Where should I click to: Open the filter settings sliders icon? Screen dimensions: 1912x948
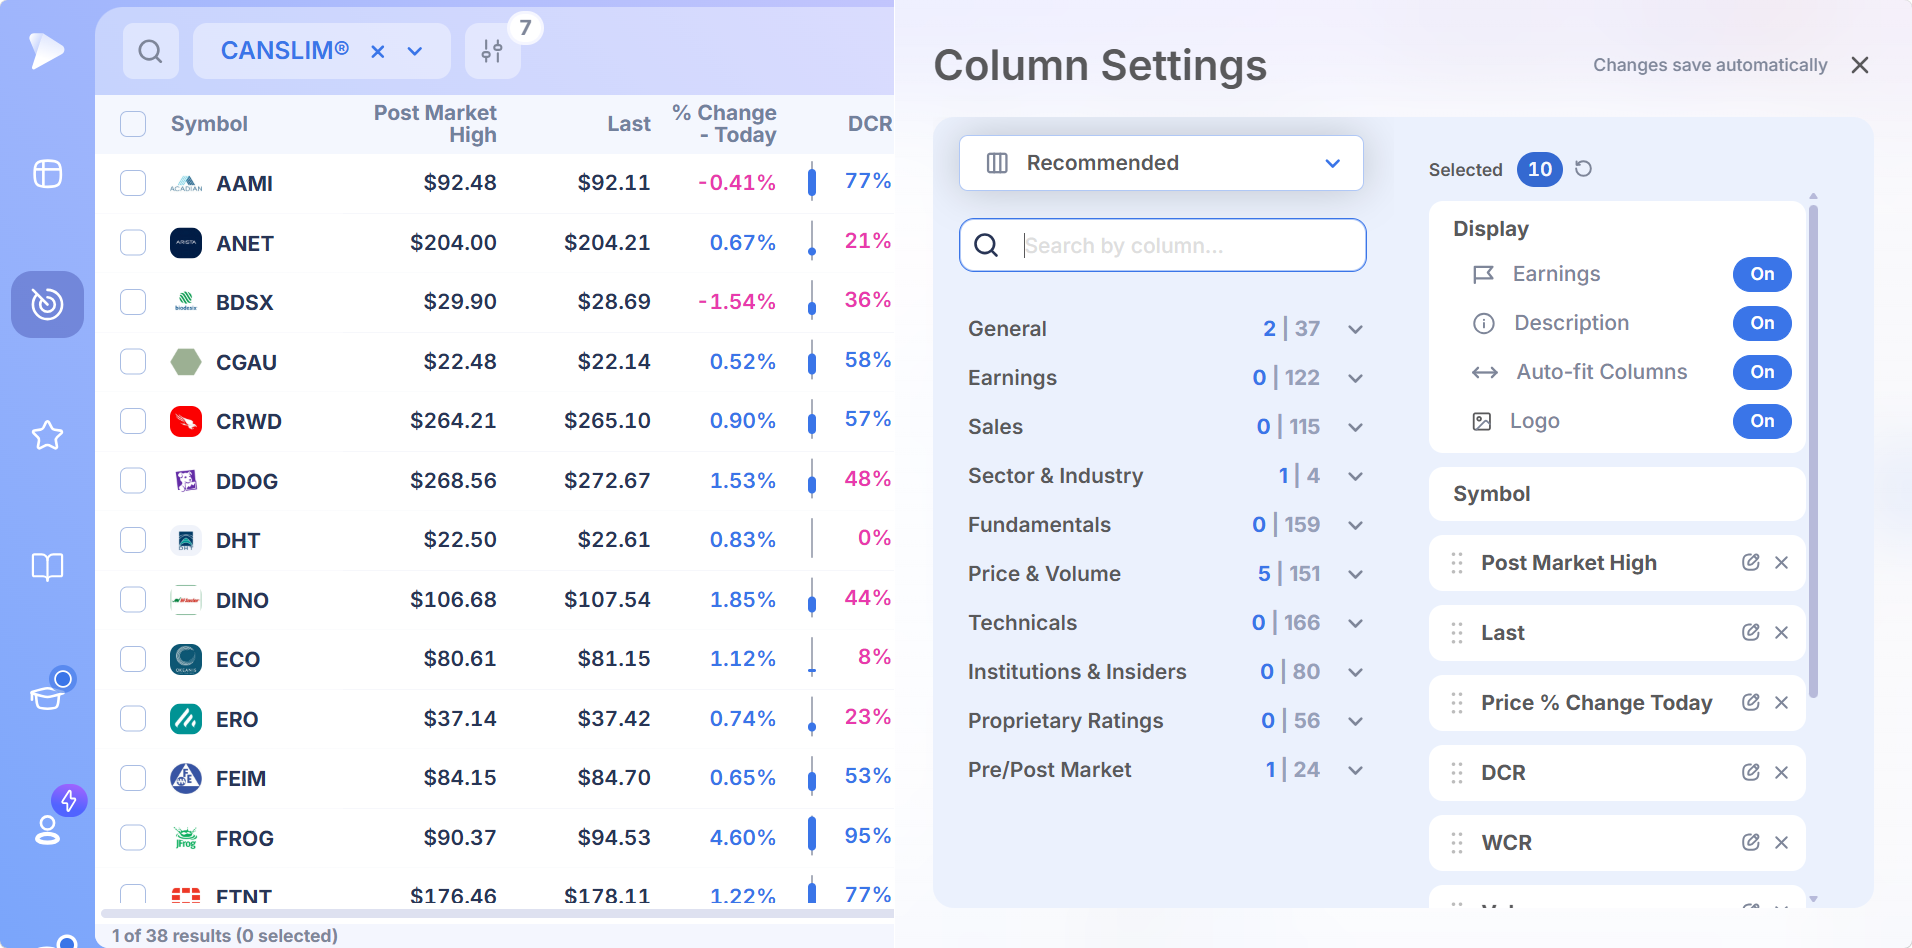click(x=492, y=51)
